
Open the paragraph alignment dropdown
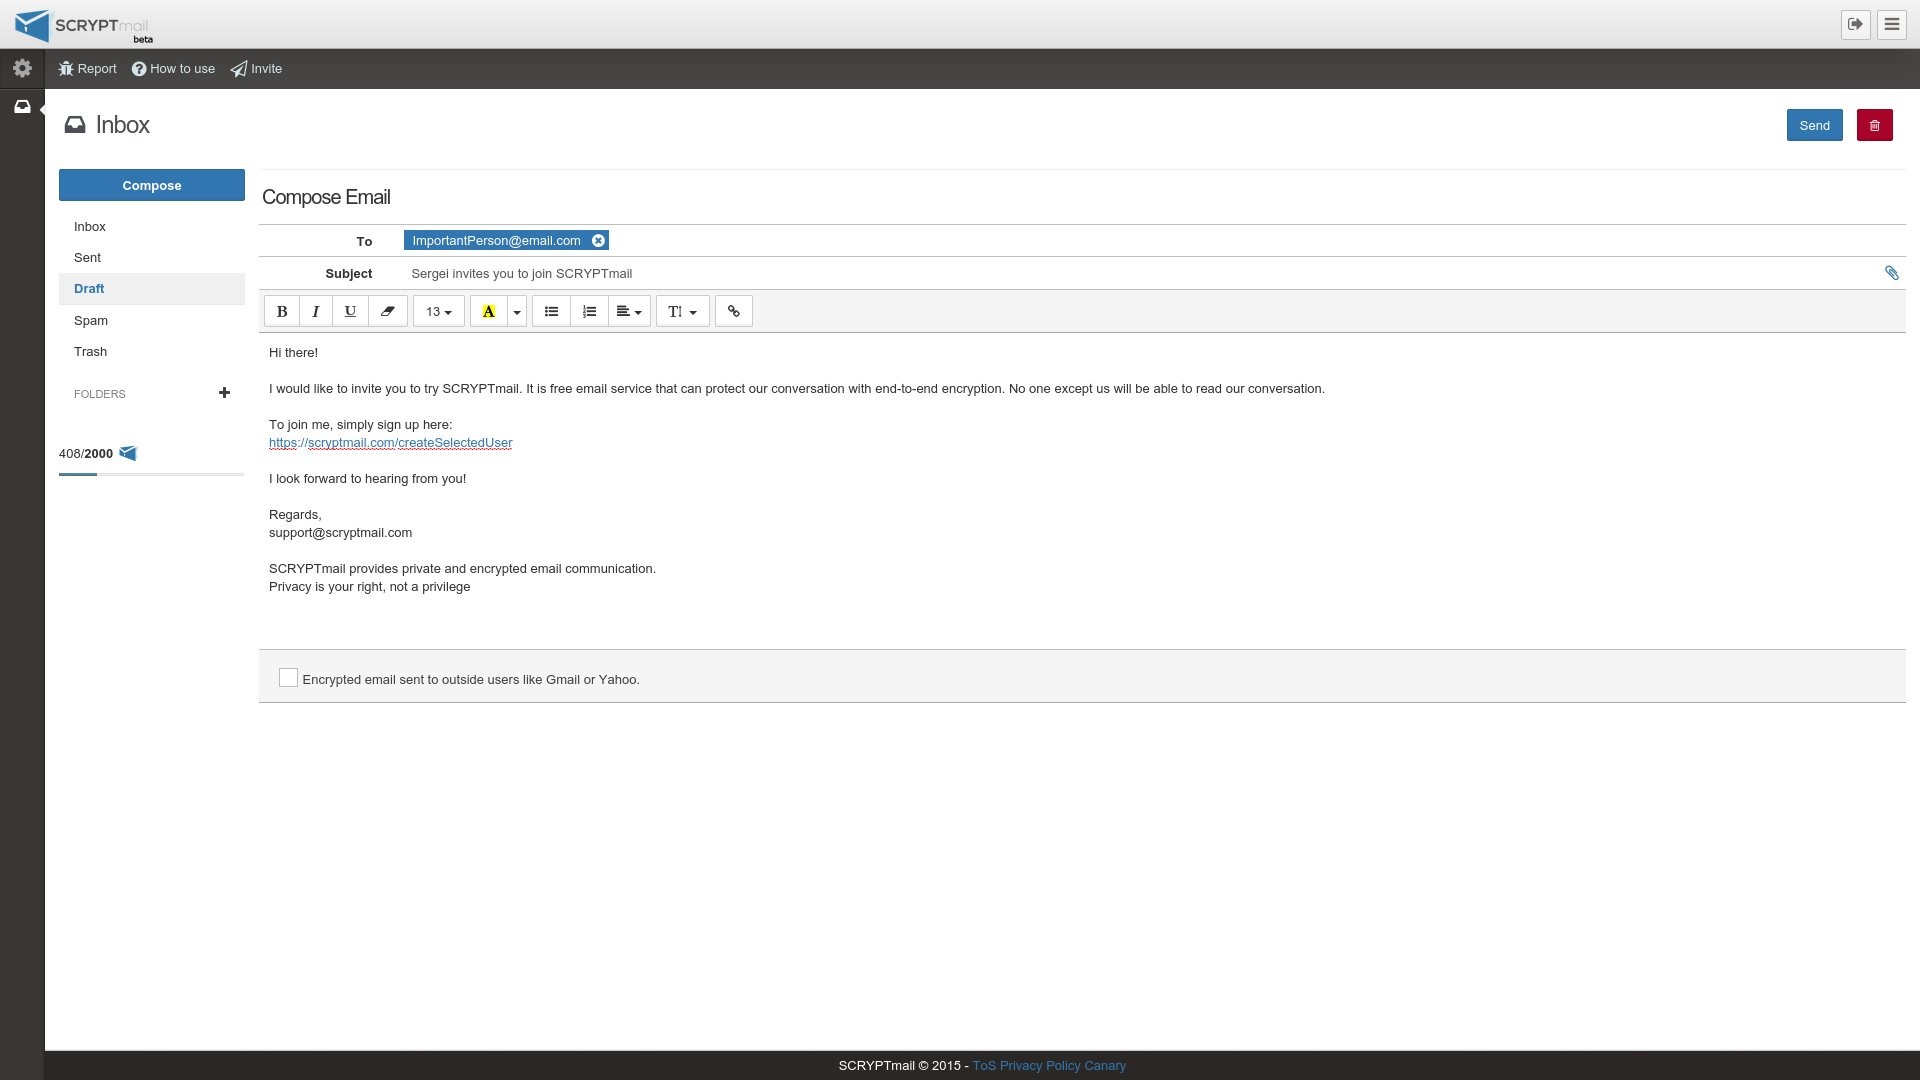[x=628, y=312]
